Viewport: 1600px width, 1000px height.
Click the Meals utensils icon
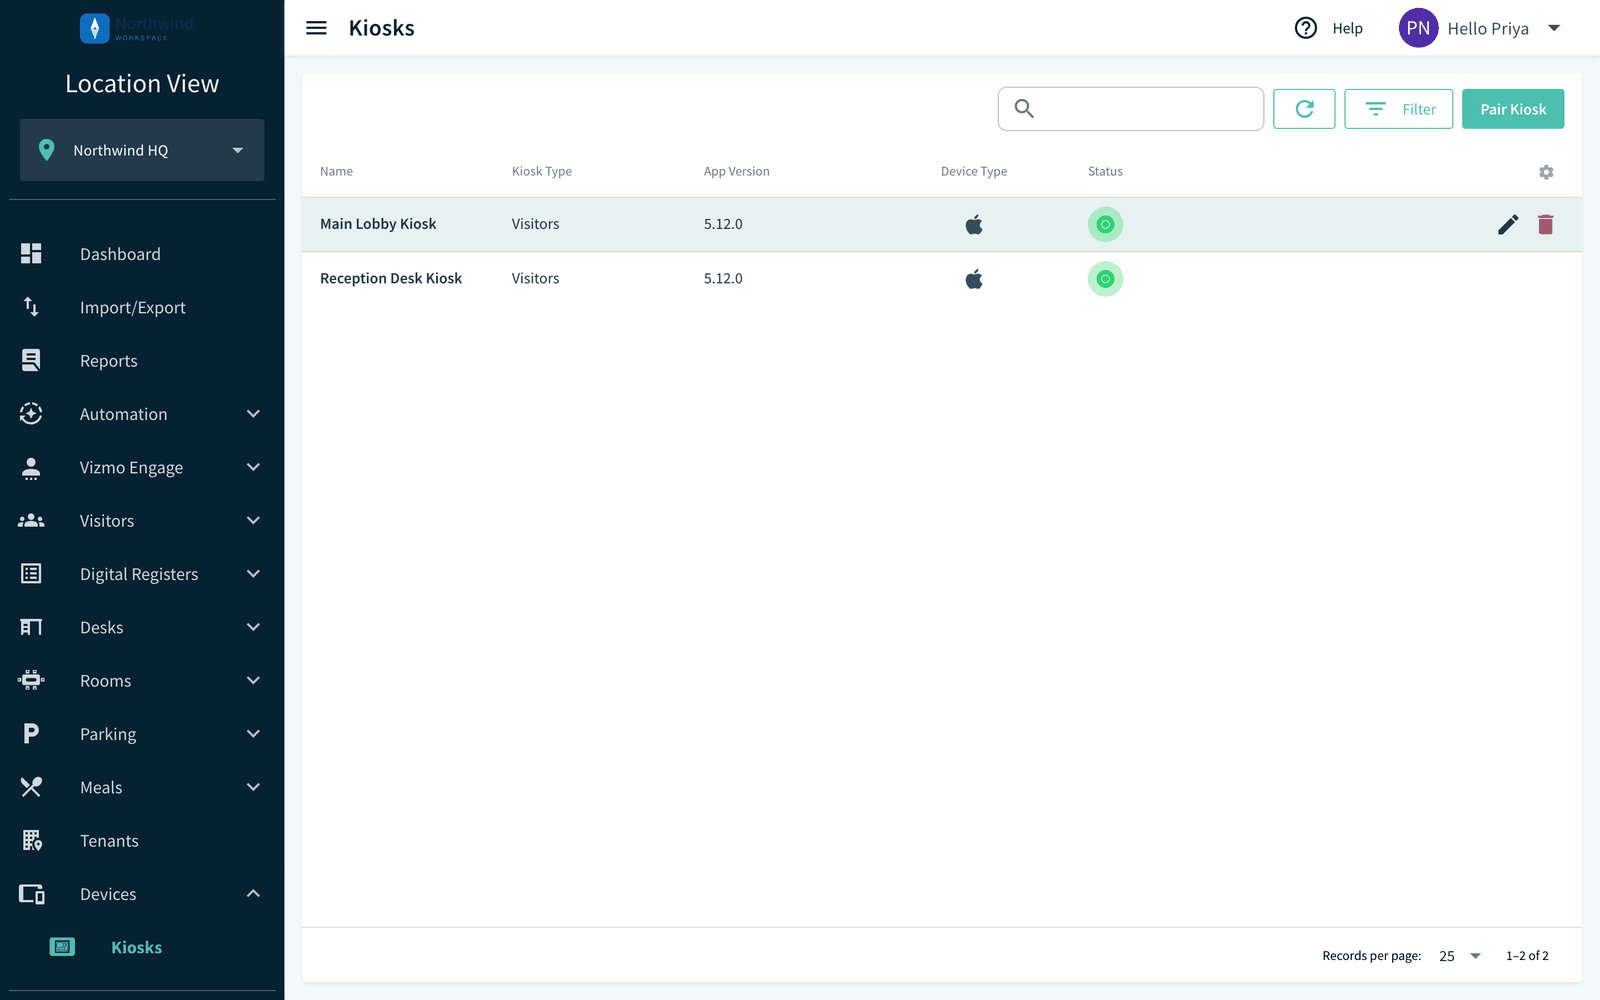tap(31, 787)
